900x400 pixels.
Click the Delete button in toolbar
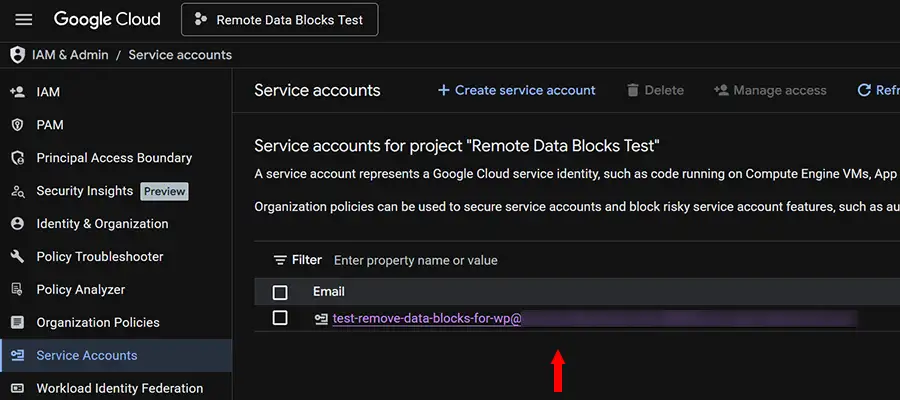pos(655,90)
